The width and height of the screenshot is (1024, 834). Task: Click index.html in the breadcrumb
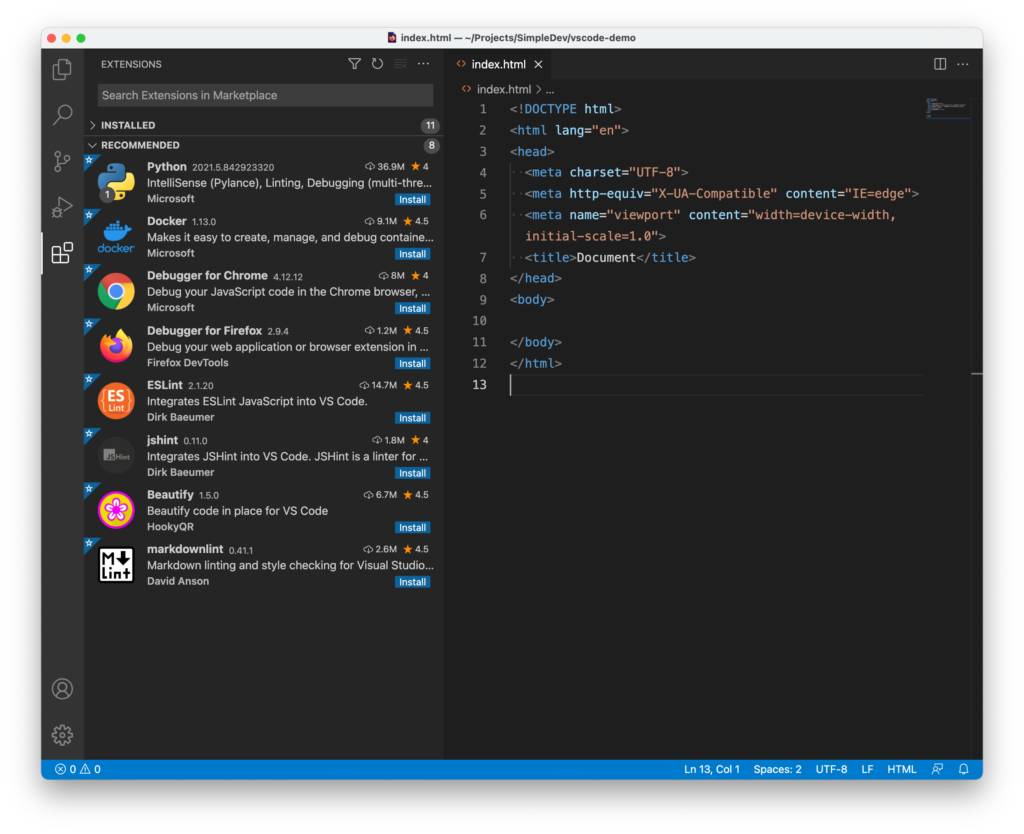[x=504, y=89]
